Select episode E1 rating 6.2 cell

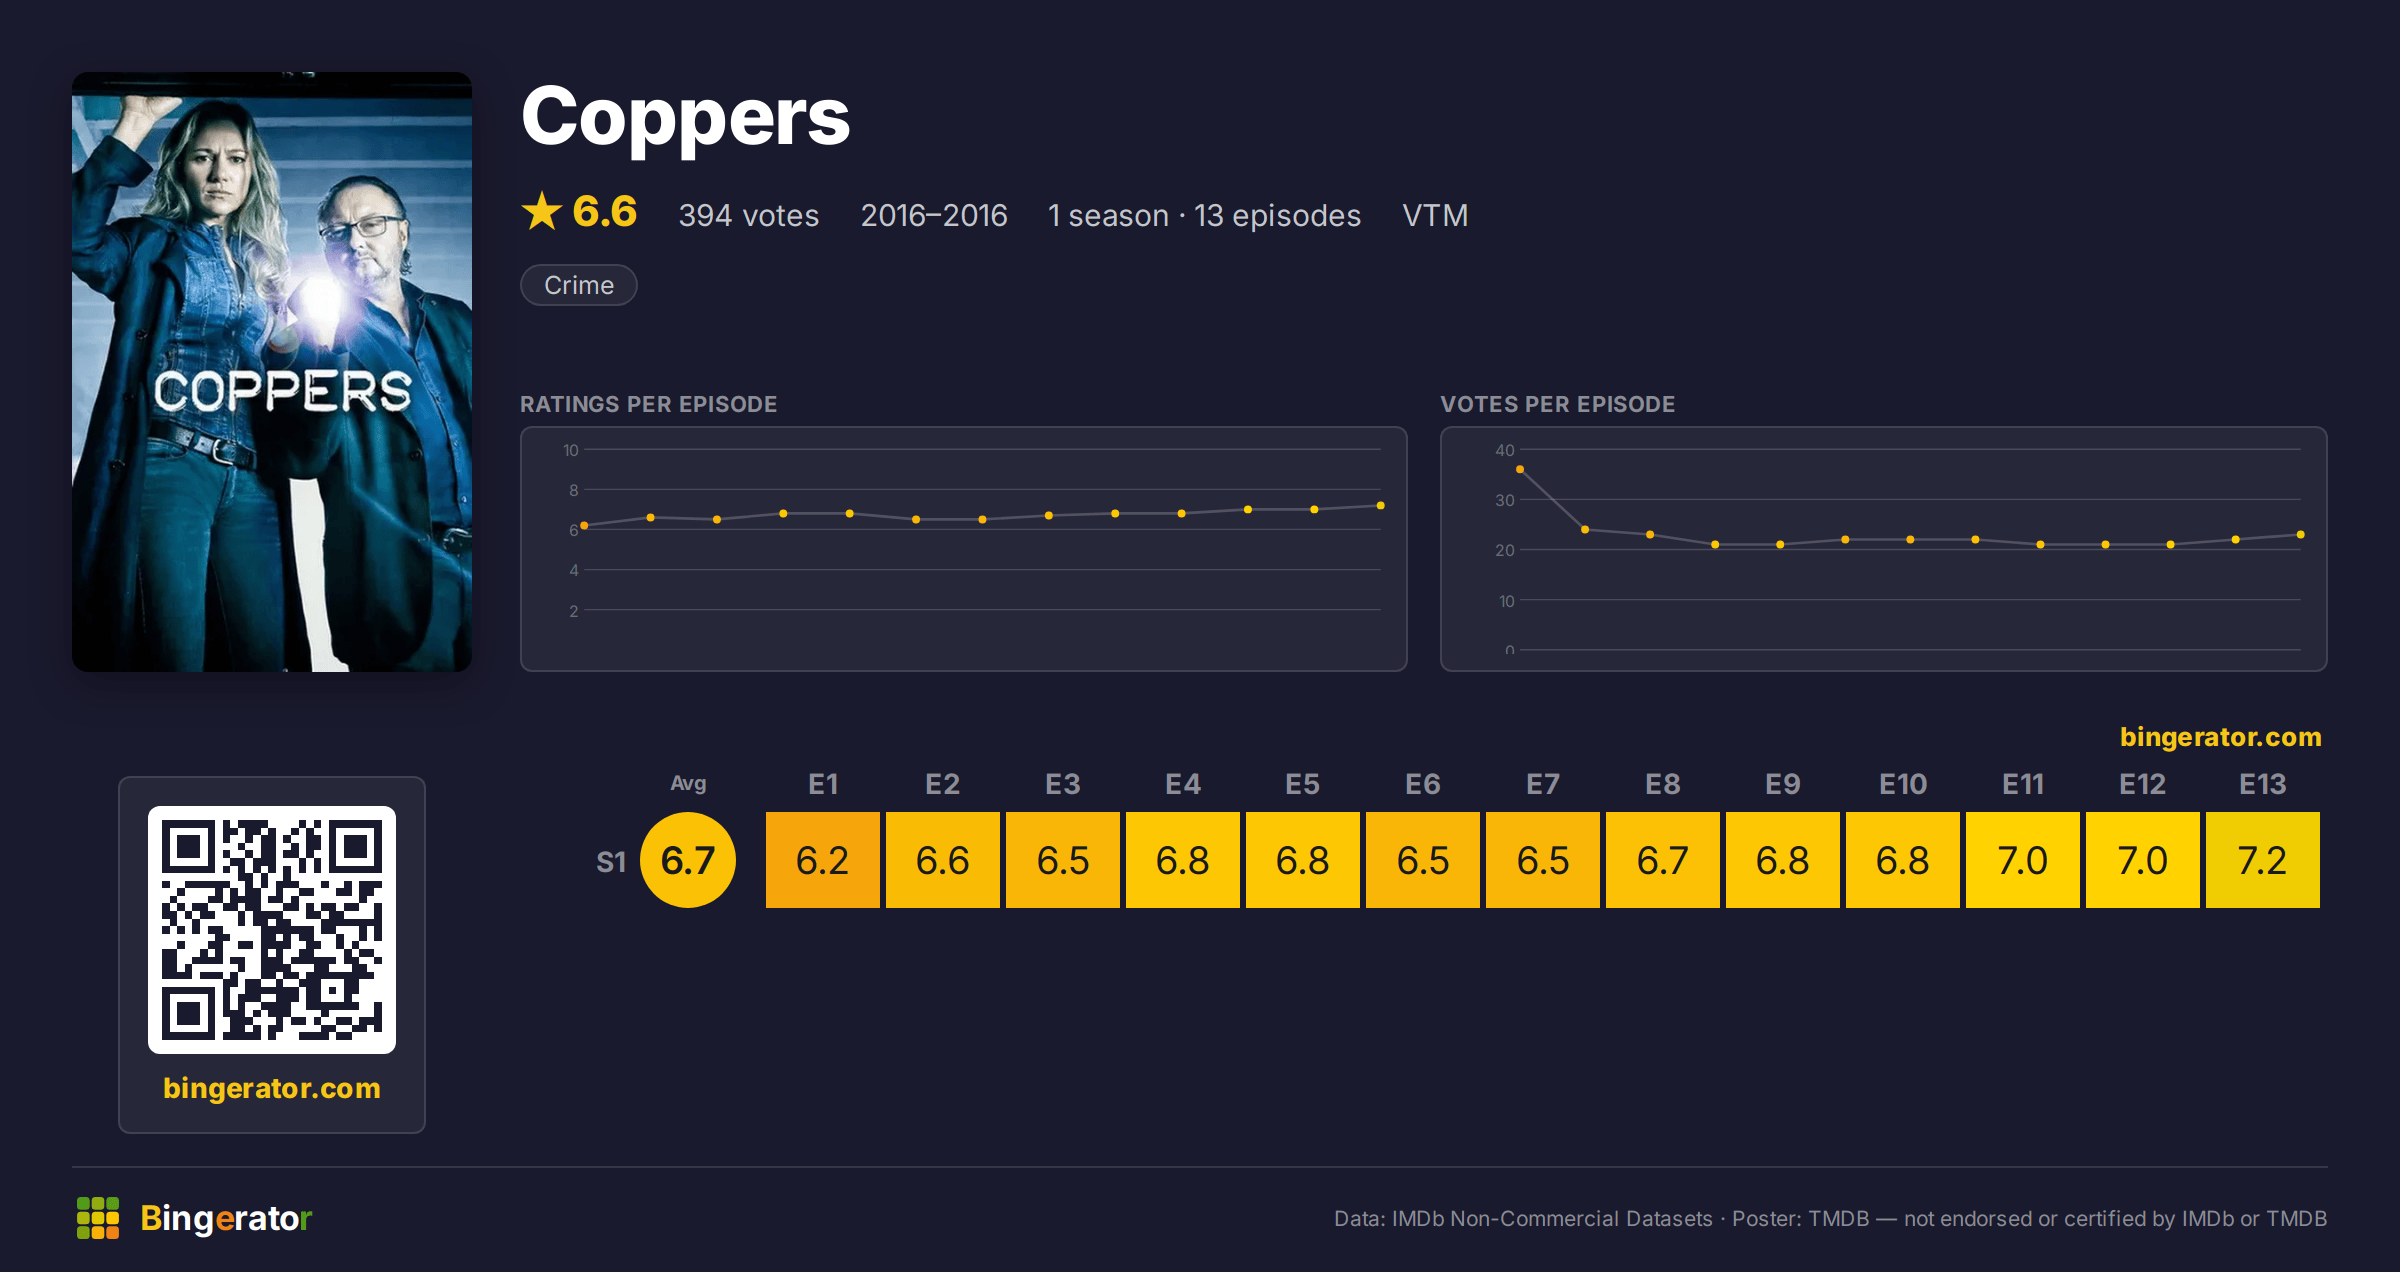coord(823,860)
